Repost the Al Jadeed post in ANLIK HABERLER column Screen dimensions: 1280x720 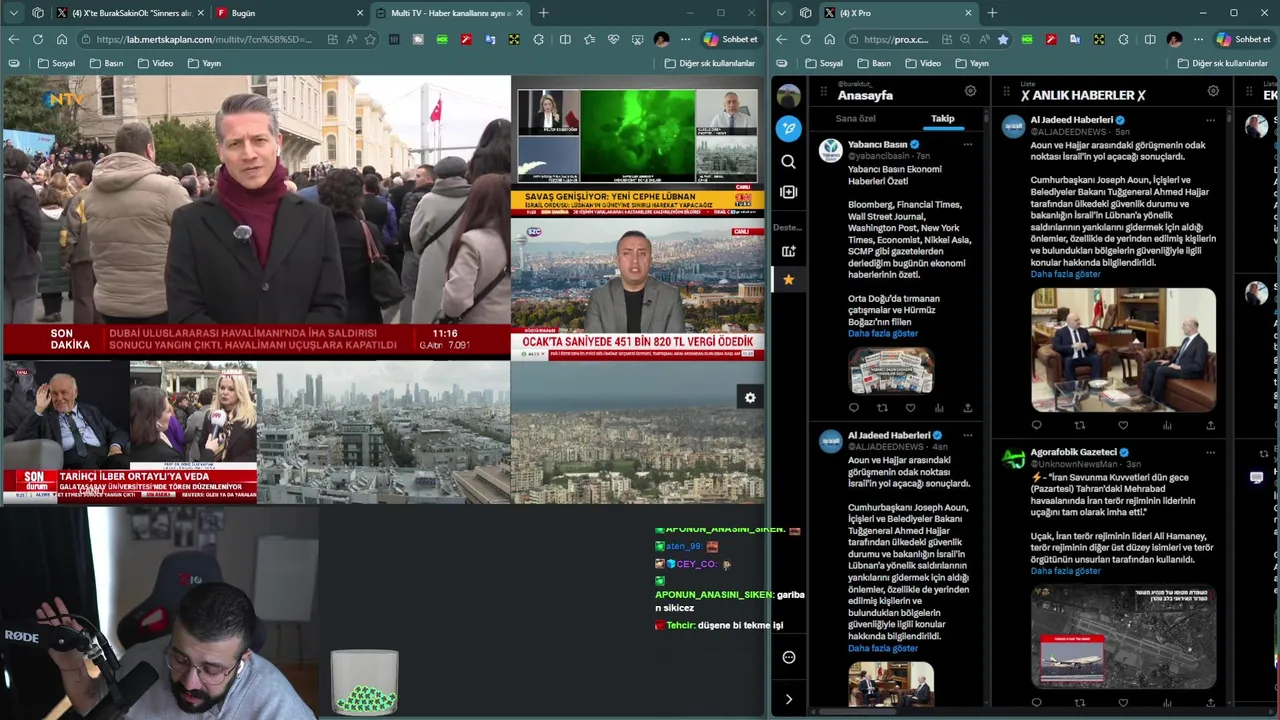(1080, 425)
